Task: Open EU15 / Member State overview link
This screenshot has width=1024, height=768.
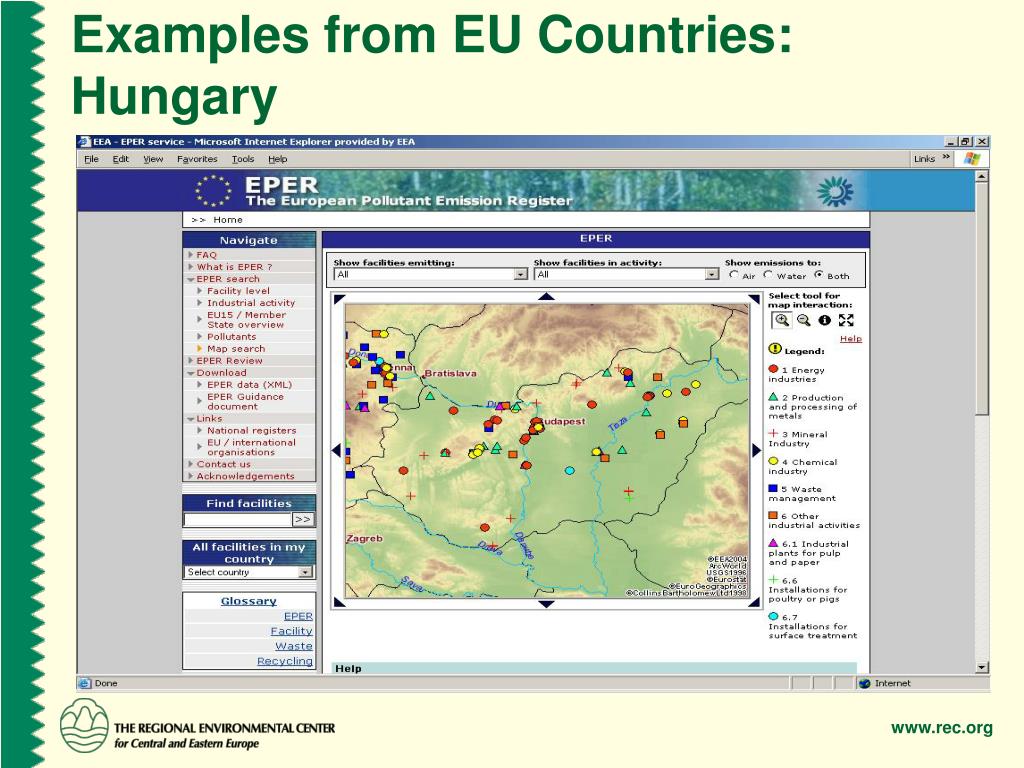Action: click(246, 319)
